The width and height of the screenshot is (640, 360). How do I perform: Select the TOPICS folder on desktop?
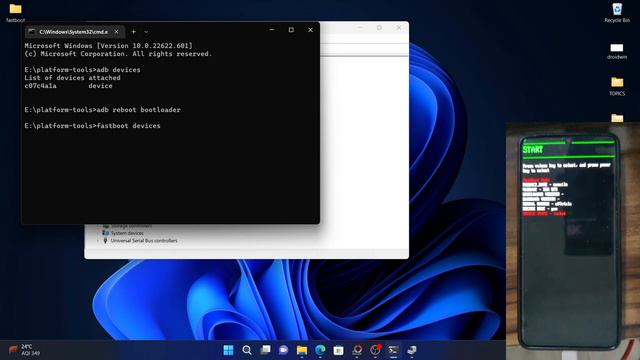pos(617,86)
